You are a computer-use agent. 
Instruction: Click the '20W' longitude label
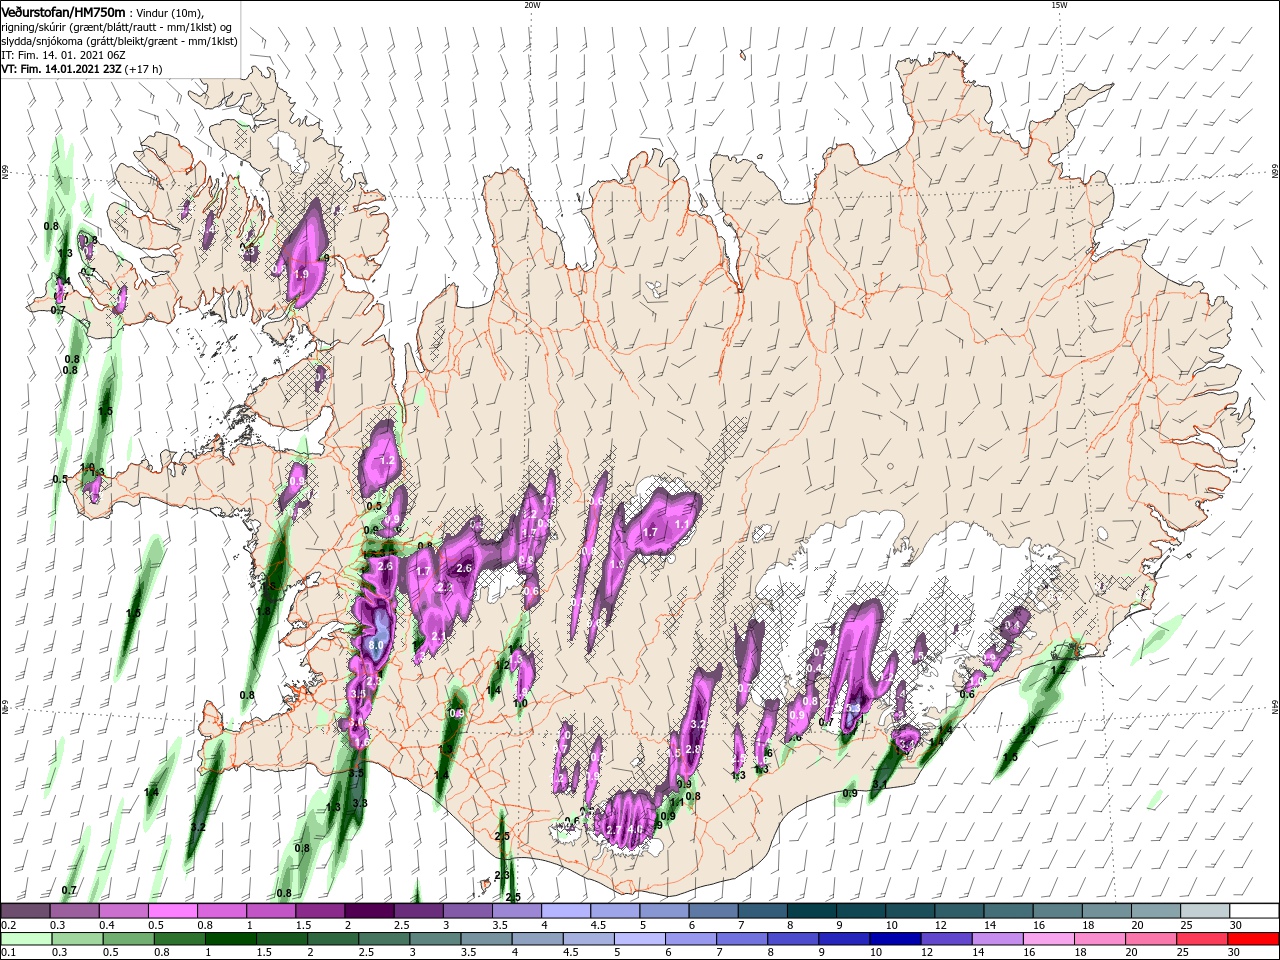click(532, 5)
